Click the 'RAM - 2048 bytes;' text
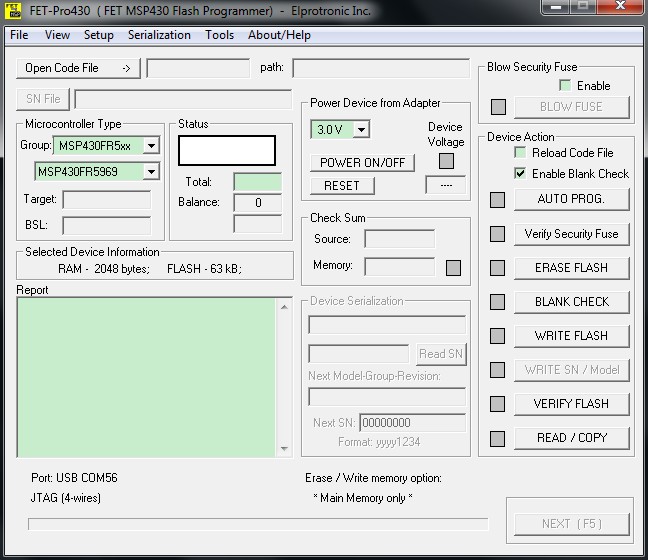The height and width of the screenshot is (560, 648). click(x=104, y=269)
